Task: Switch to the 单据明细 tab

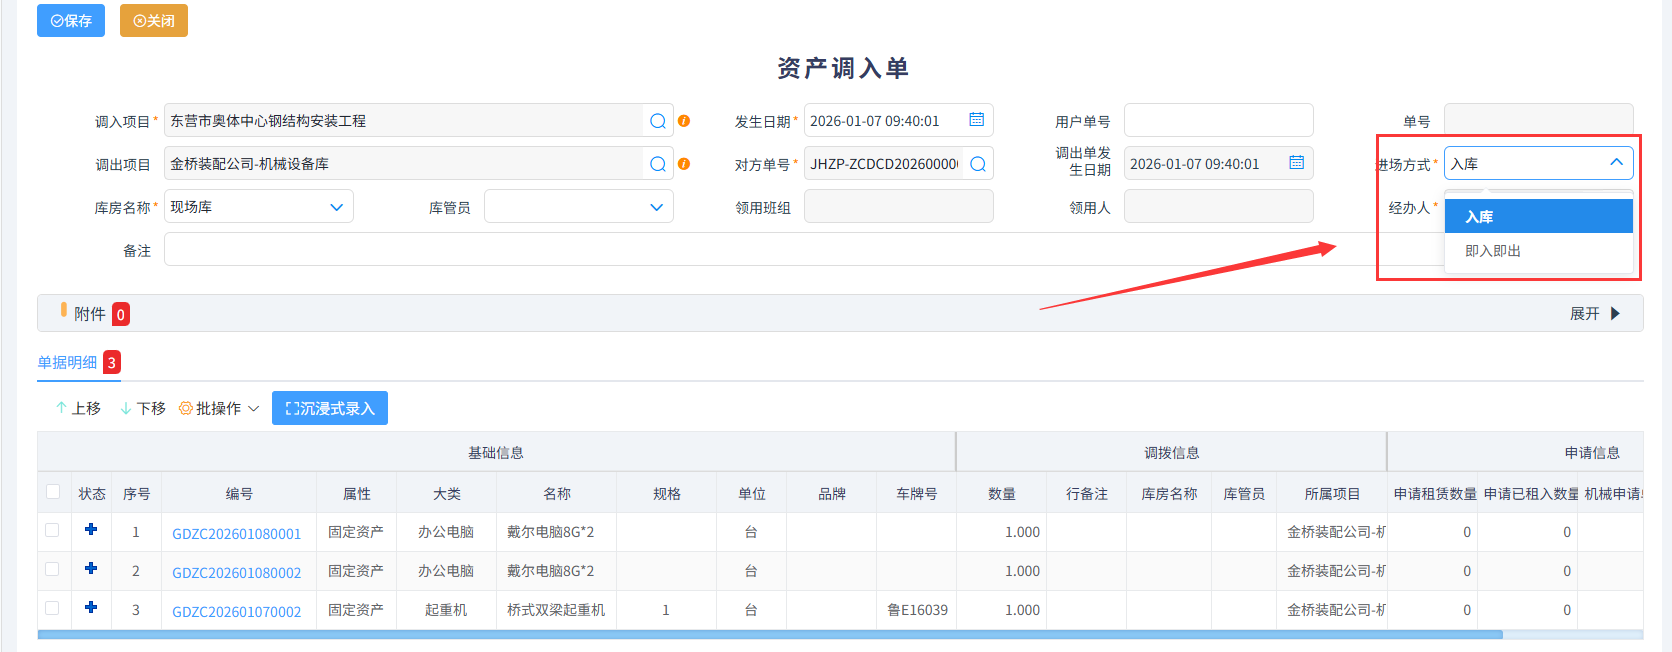Action: coord(67,362)
